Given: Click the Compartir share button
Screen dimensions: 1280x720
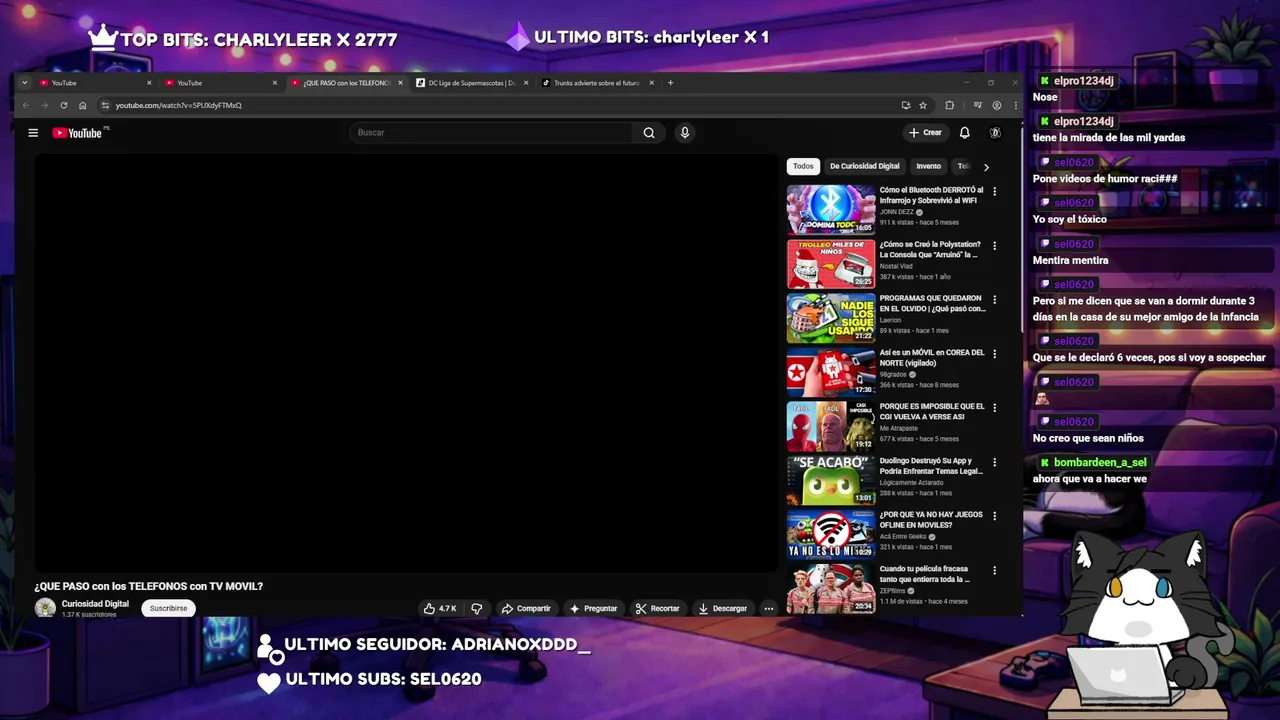Looking at the screenshot, I should click(x=526, y=608).
